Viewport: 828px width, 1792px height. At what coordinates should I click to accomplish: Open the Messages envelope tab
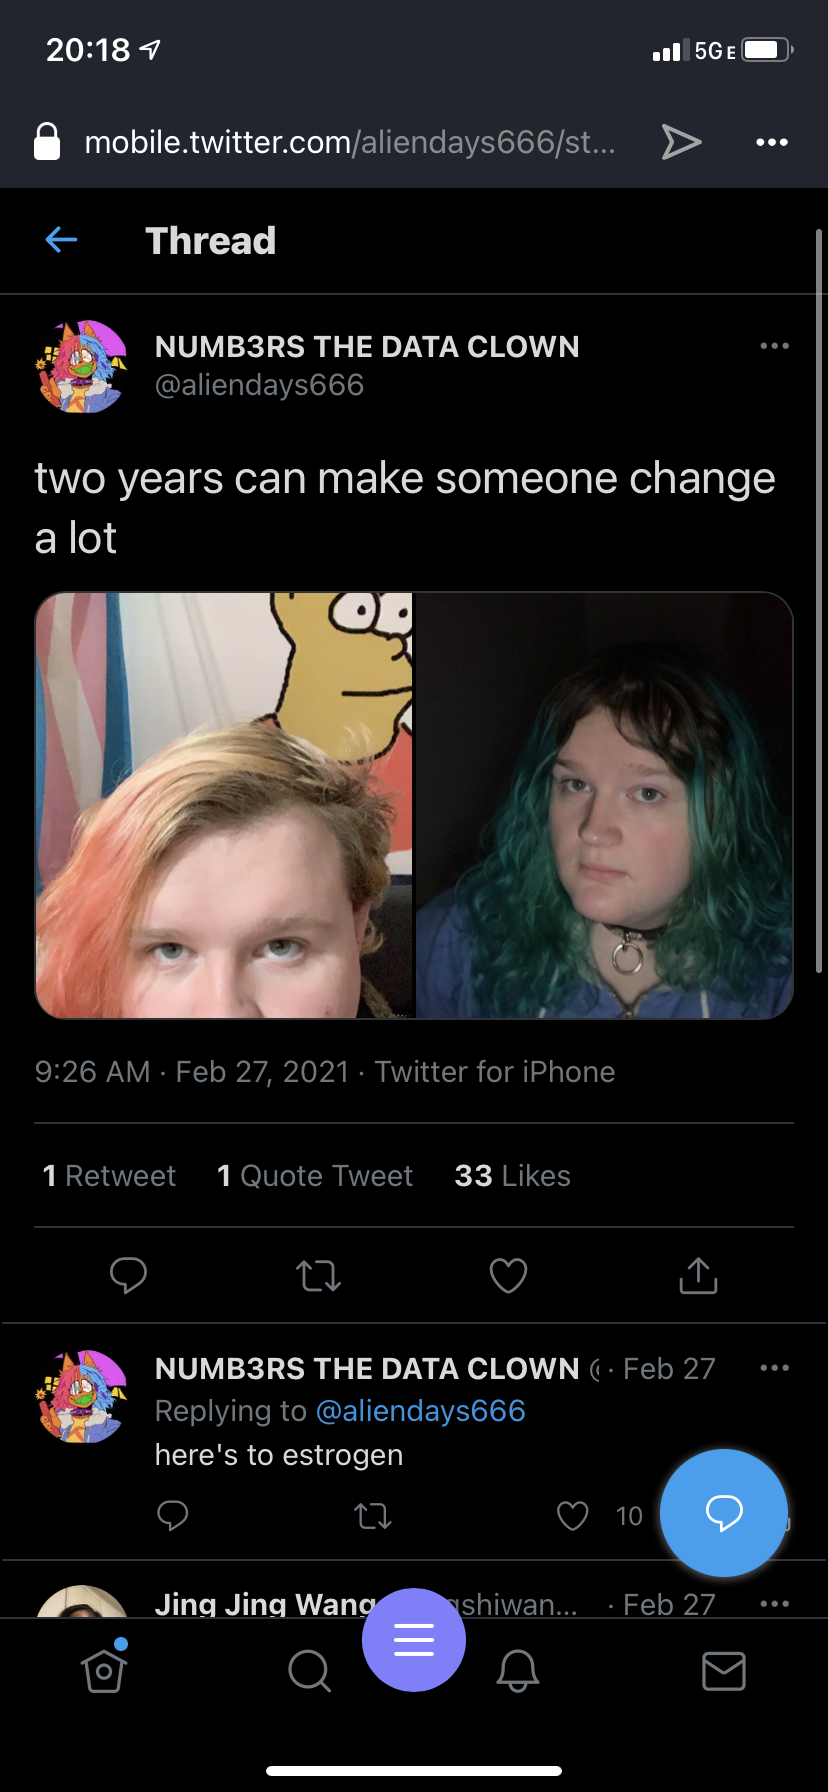coord(724,1671)
